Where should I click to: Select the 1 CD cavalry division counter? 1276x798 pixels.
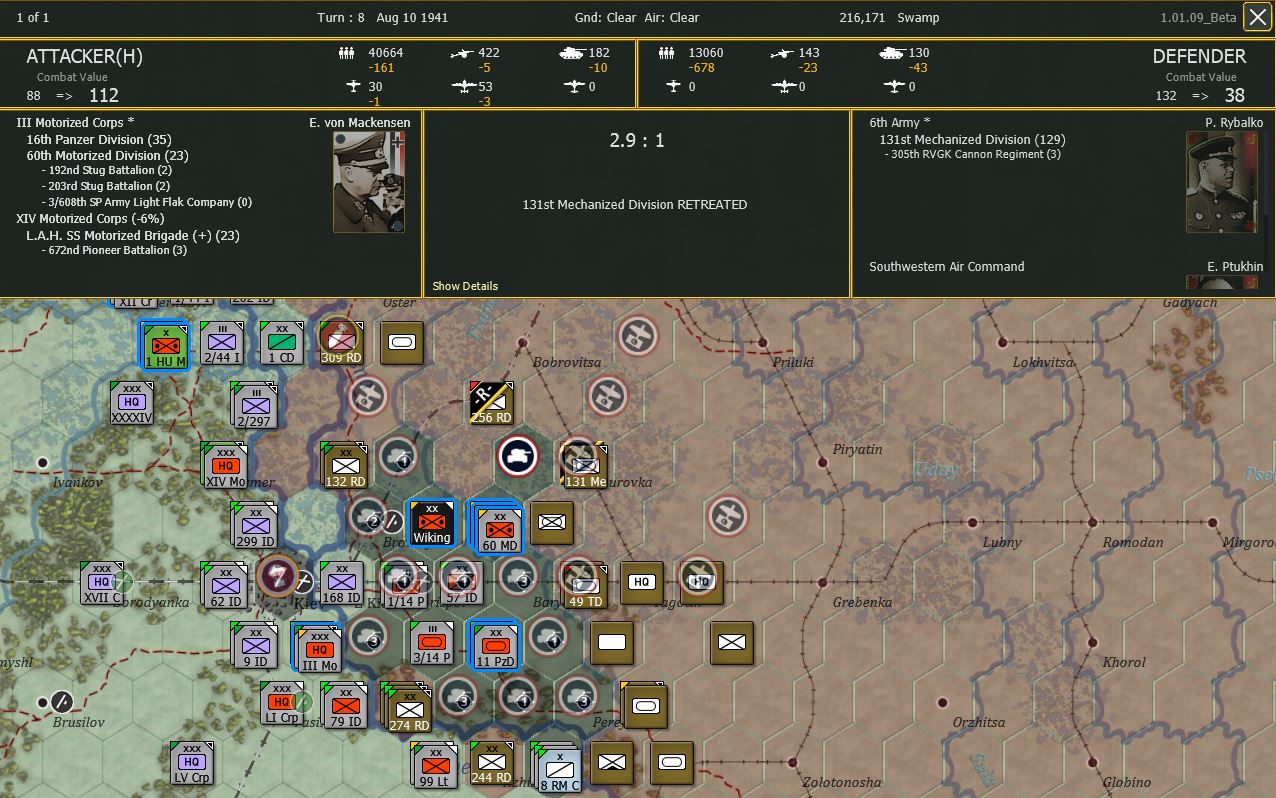coord(283,344)
